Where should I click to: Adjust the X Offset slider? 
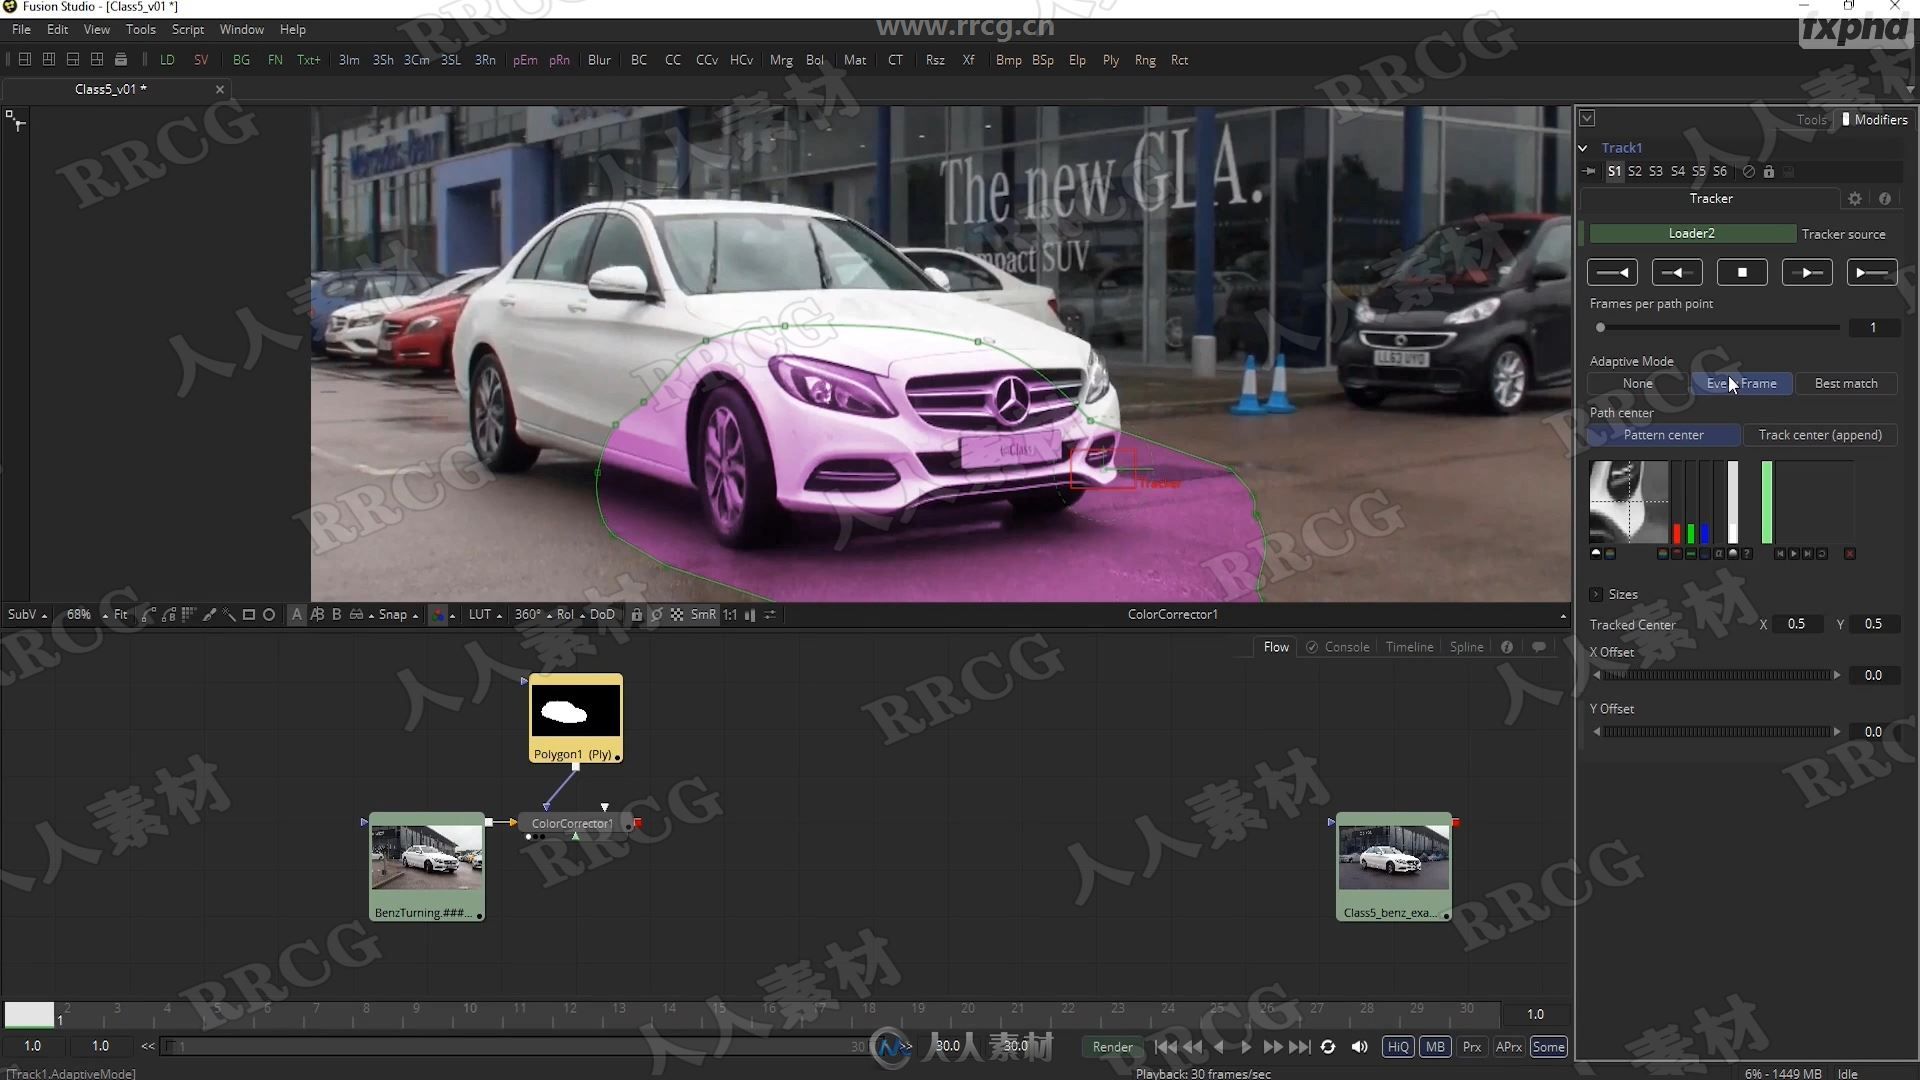coord(1716,675)
